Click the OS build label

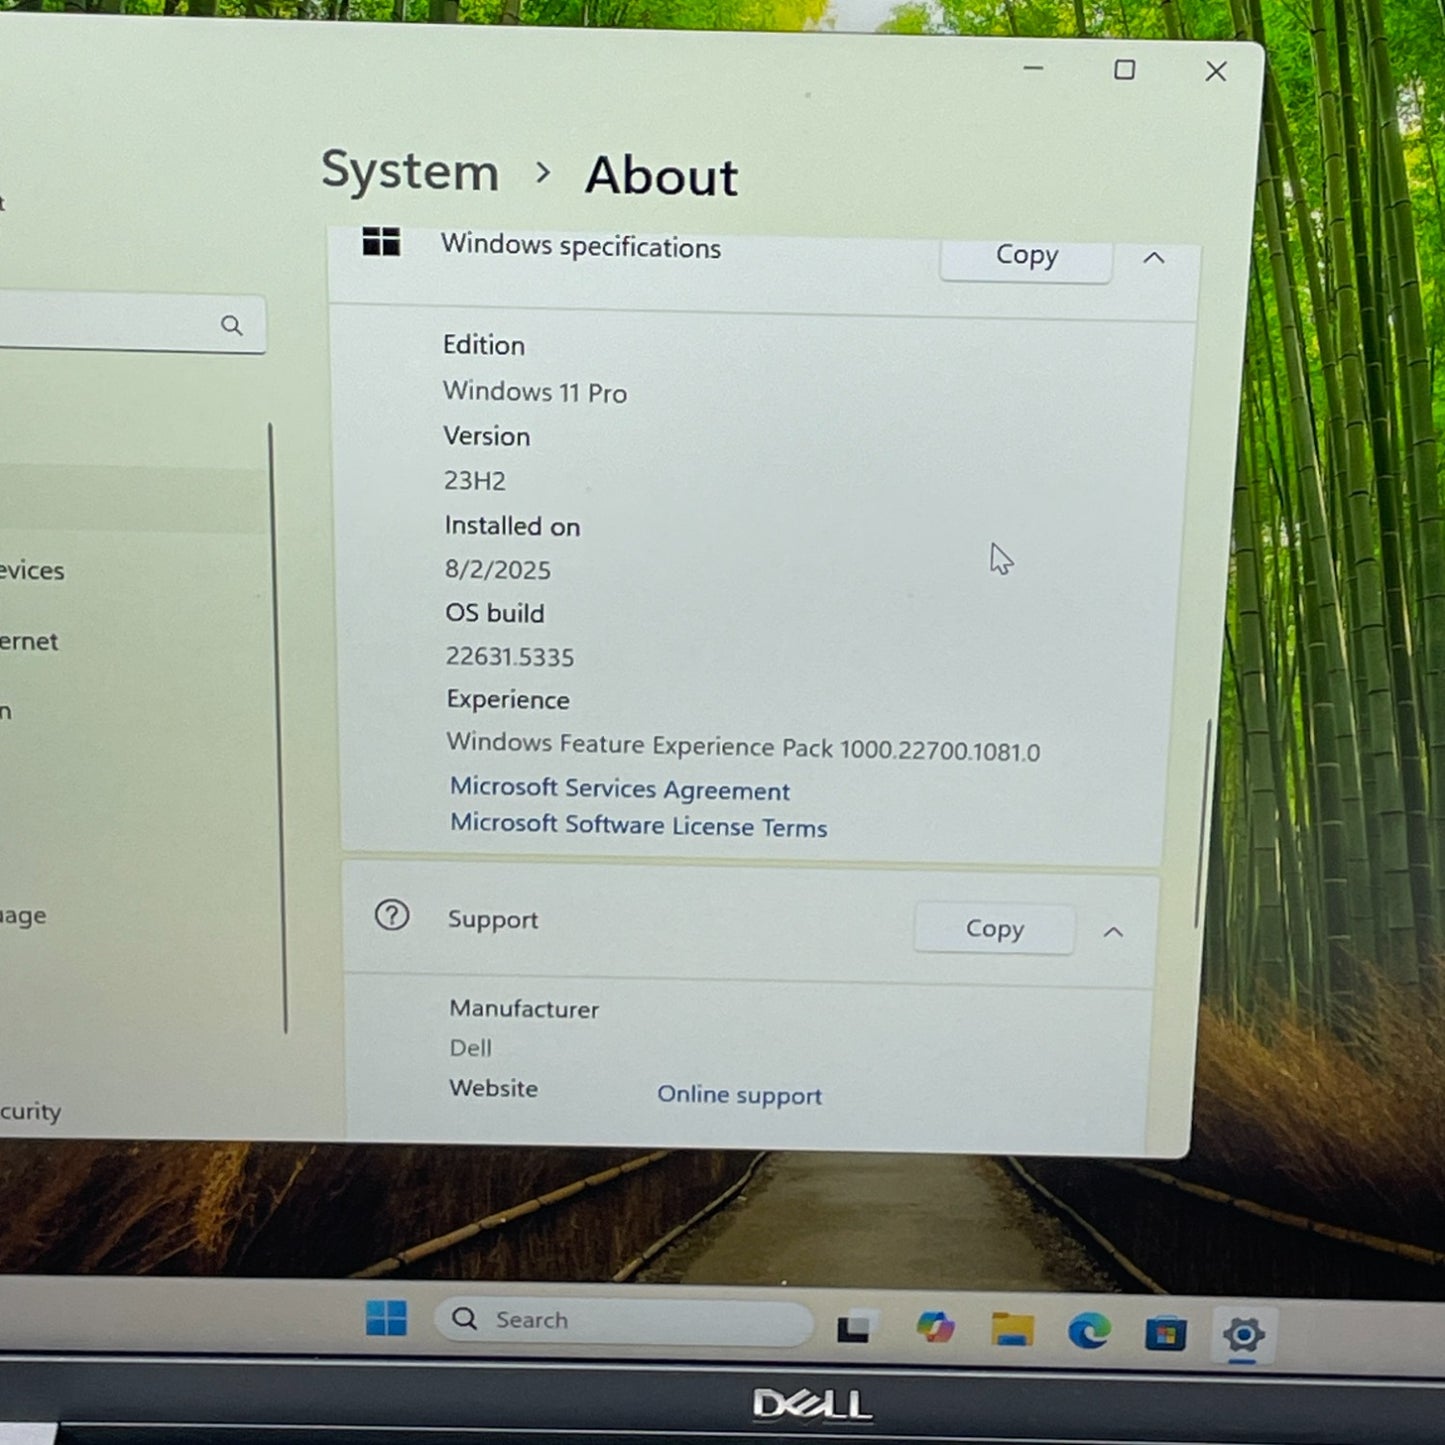[495, 613]
